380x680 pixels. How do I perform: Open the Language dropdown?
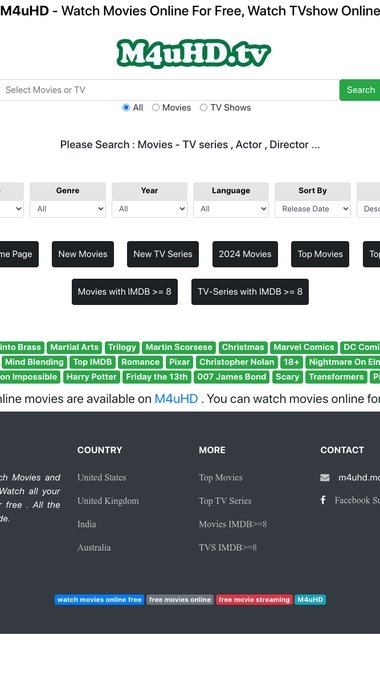(231, 209)
